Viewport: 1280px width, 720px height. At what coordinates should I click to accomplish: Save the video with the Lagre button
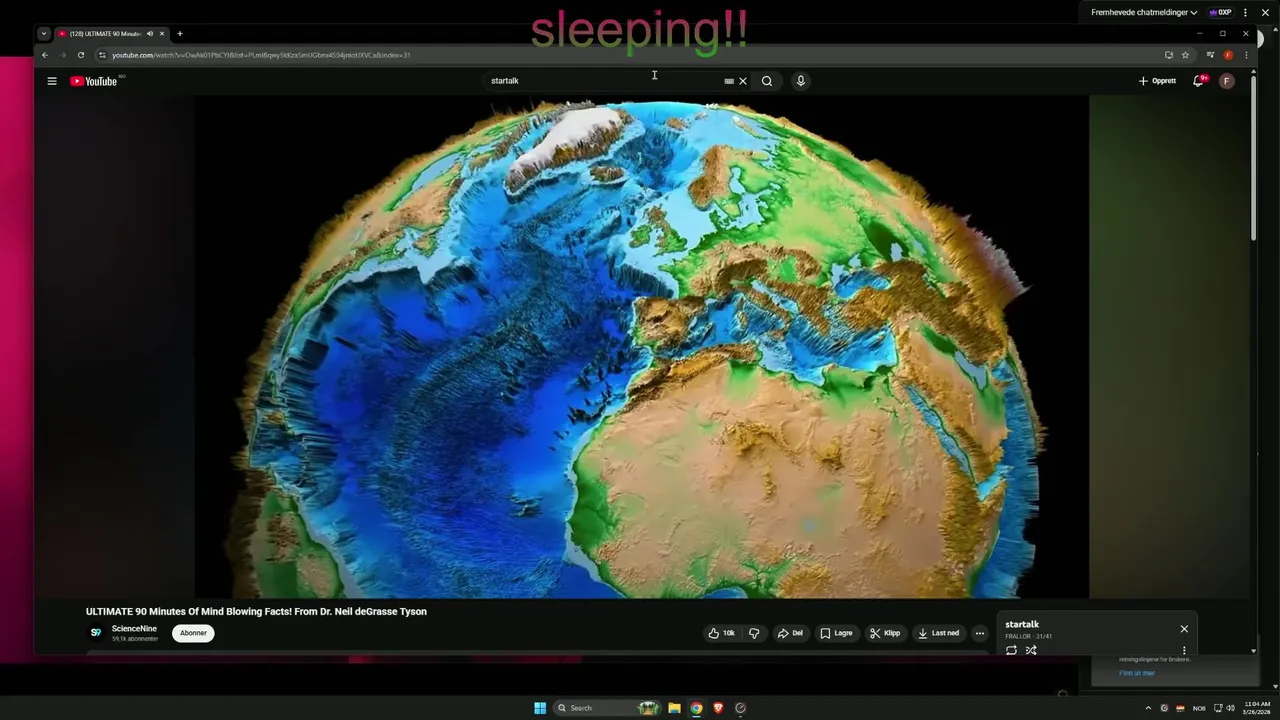click(837, 633)
